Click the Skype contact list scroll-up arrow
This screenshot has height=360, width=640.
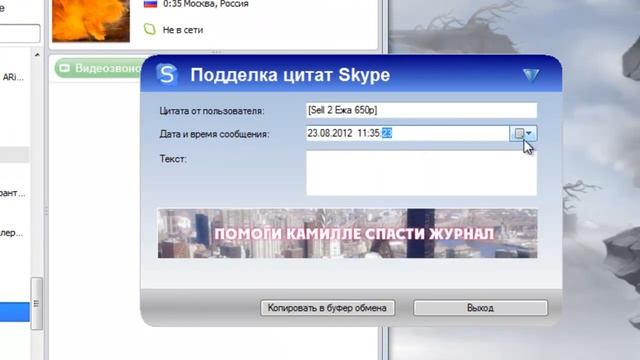point(37,55)
